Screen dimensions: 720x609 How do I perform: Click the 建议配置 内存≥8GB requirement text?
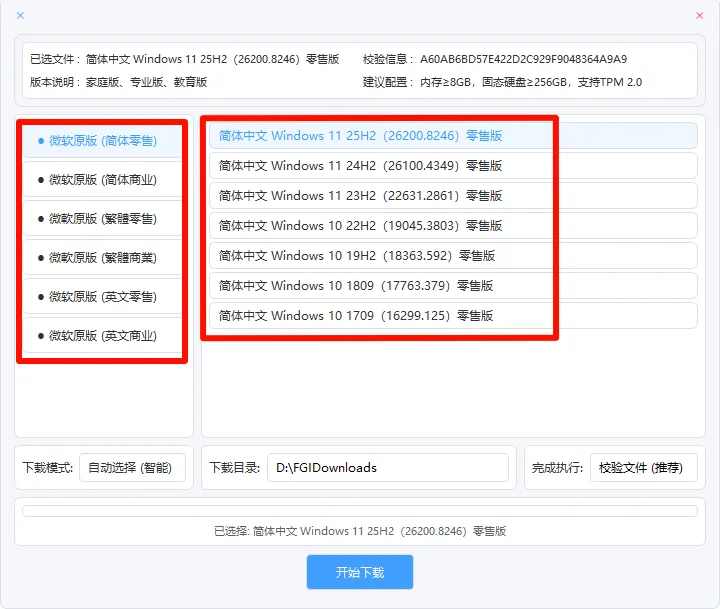[531, 82]
